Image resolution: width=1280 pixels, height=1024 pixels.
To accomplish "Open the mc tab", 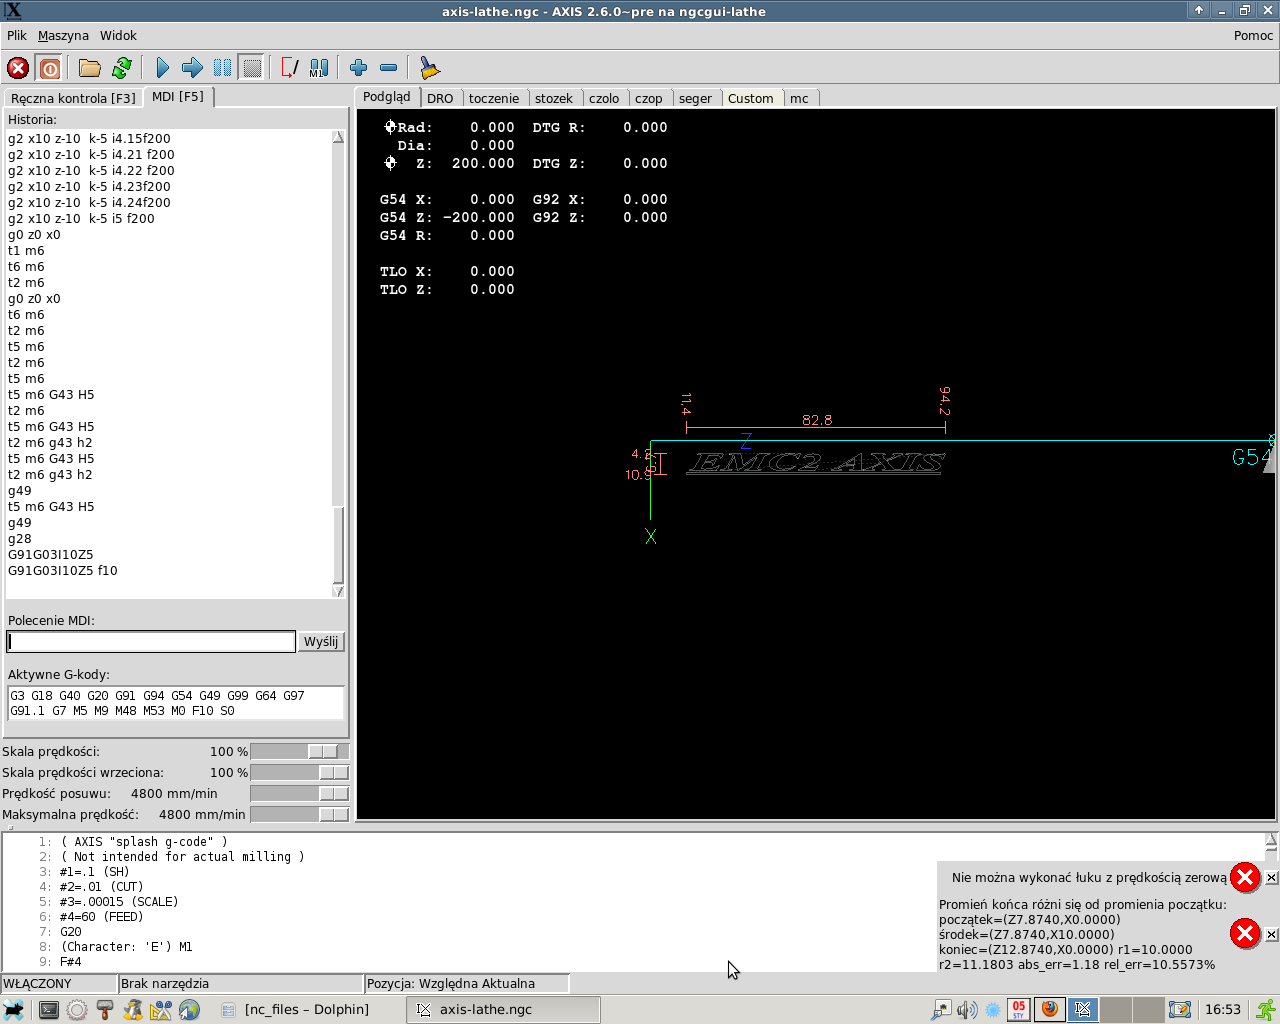I will point(799,98).
